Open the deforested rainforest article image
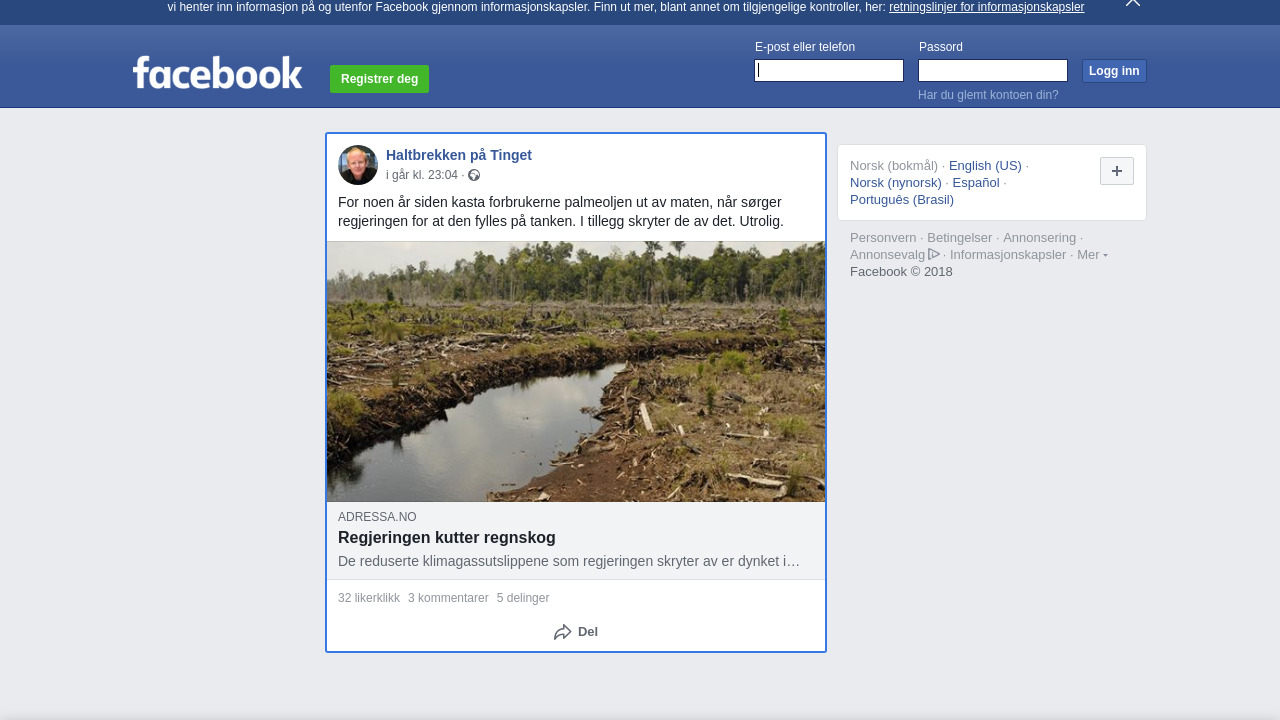 [x=576, y=371]
